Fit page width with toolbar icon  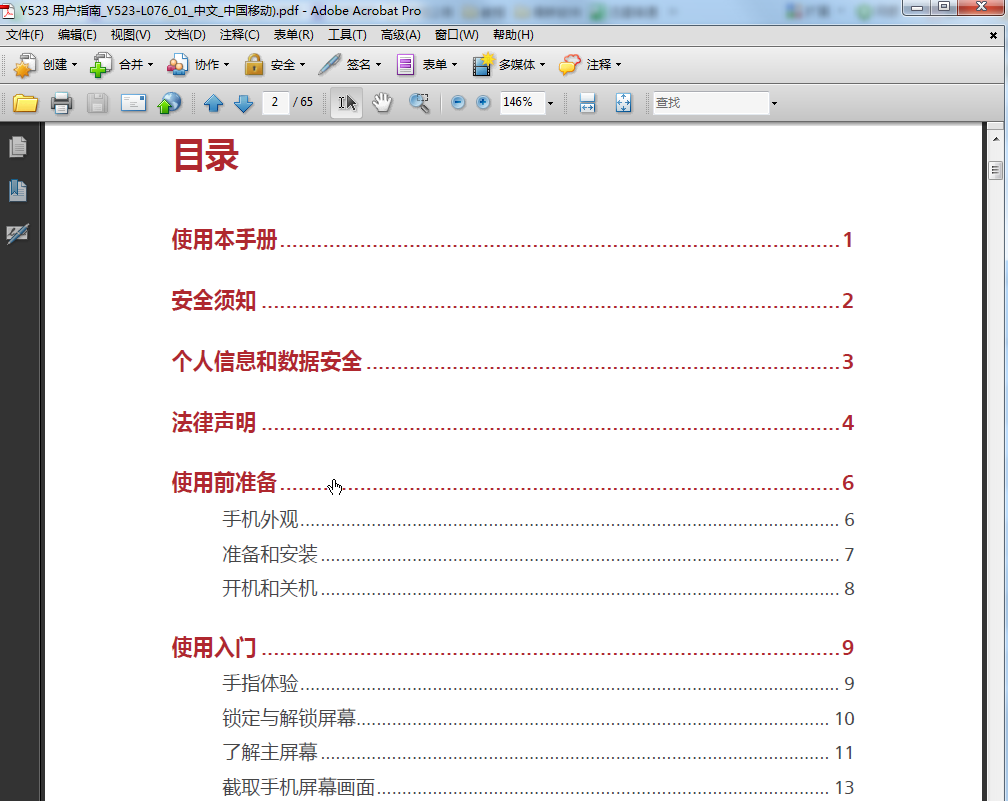pyautogui.click(x=588, y=102)
